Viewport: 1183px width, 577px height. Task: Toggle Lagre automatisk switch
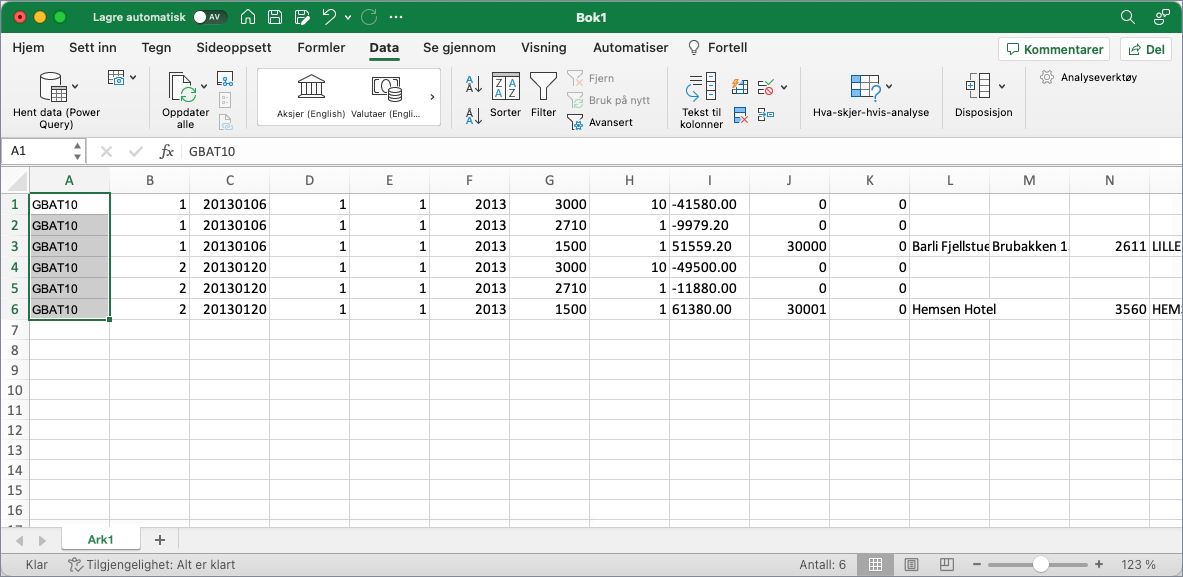(x=210, y=17)
